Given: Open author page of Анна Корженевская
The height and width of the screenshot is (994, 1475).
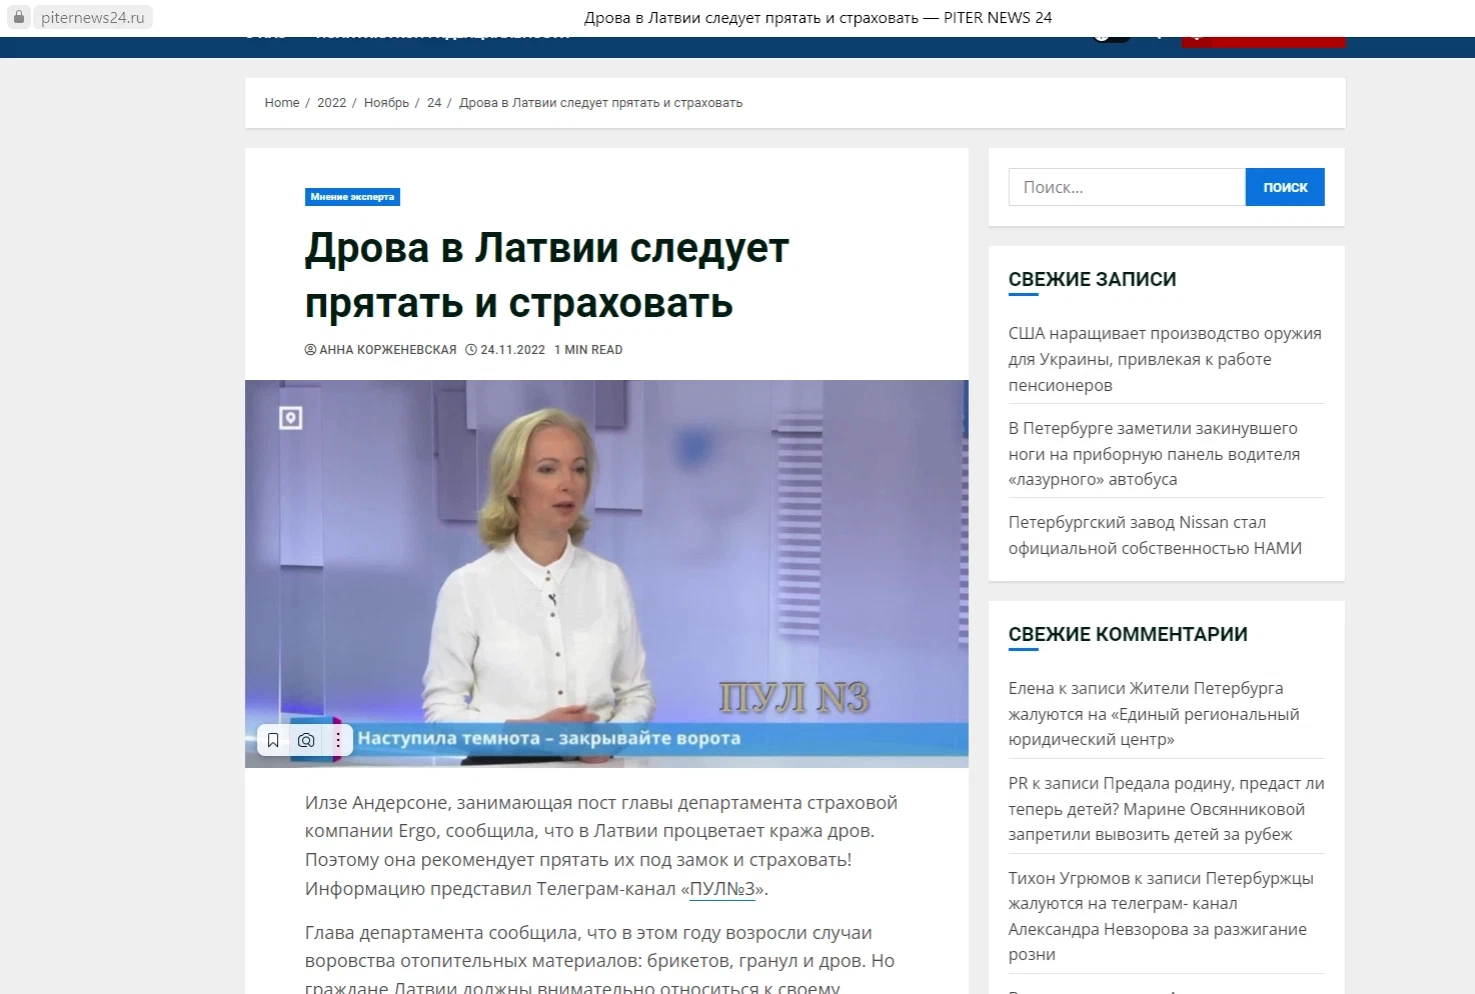Looking at the screenshot, I should [387, 350].
